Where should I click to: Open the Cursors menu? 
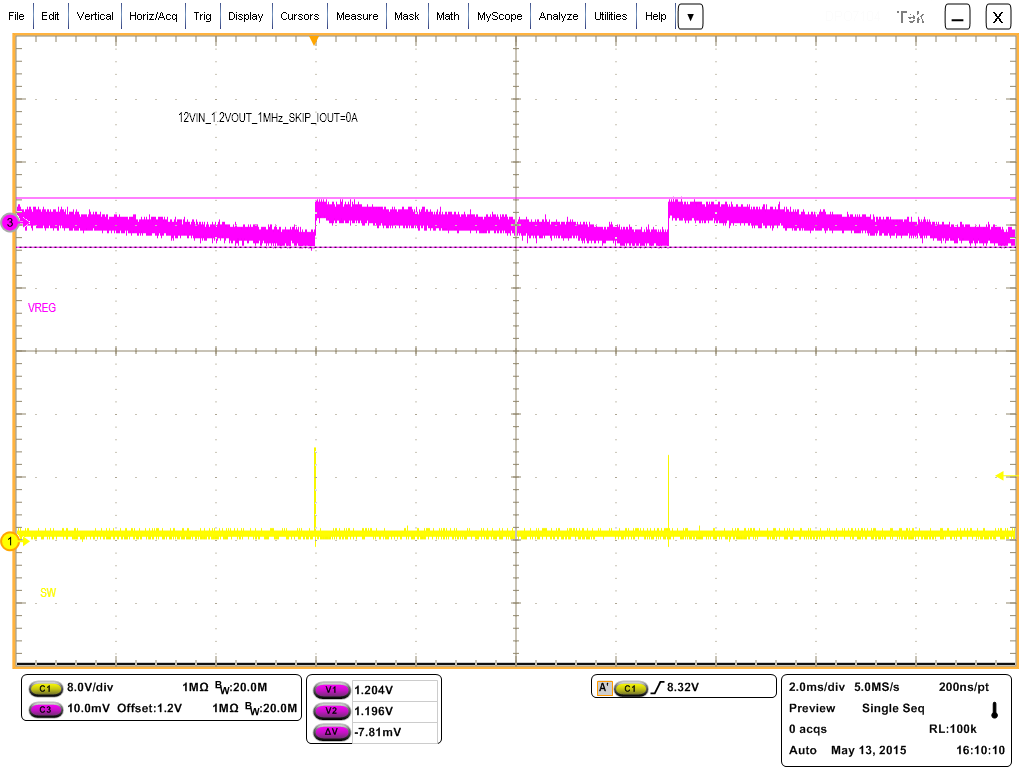(300, 16)
